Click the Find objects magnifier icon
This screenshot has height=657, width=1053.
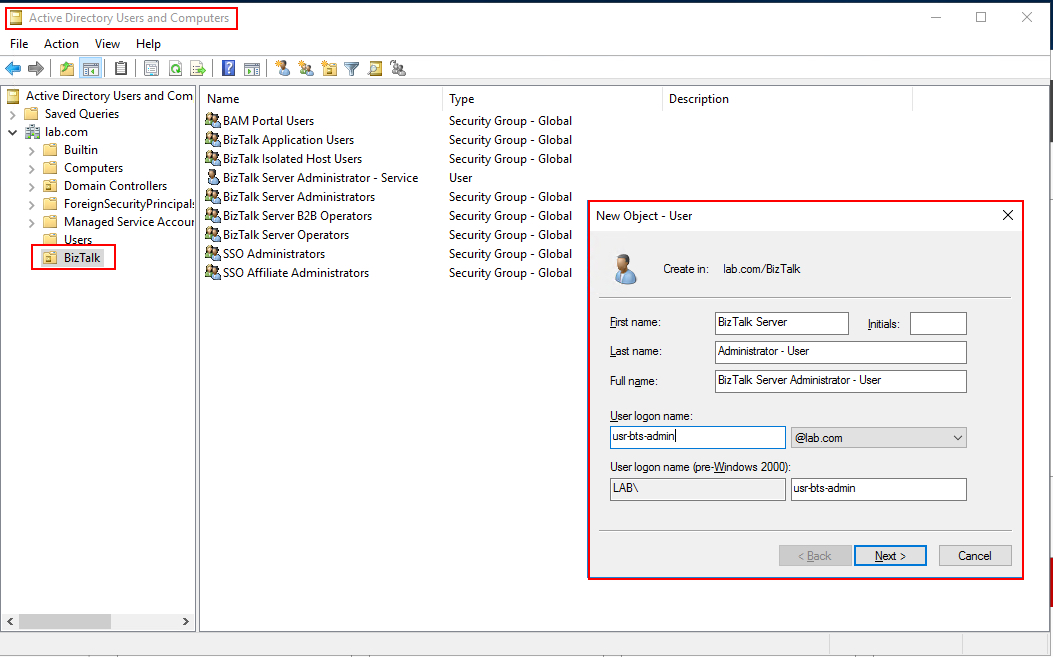(375, 69)
